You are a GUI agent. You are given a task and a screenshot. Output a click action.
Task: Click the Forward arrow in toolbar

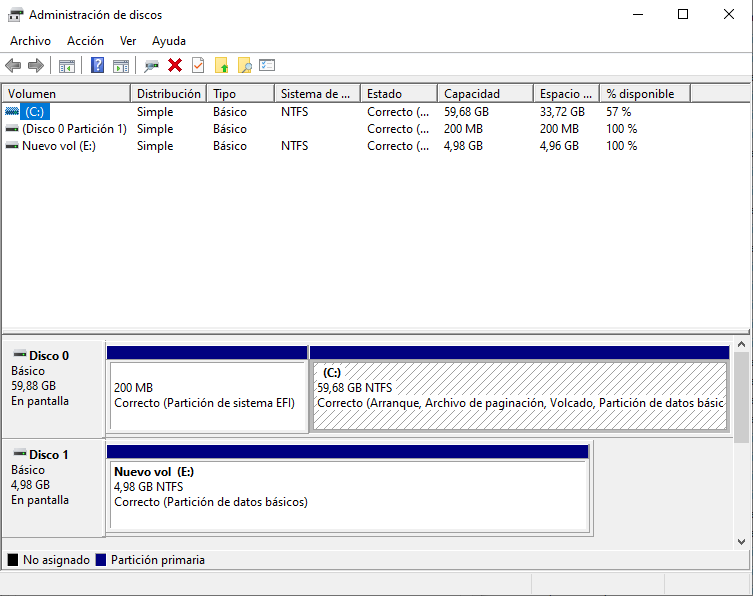pyautogui.click(x=36, y=66)
